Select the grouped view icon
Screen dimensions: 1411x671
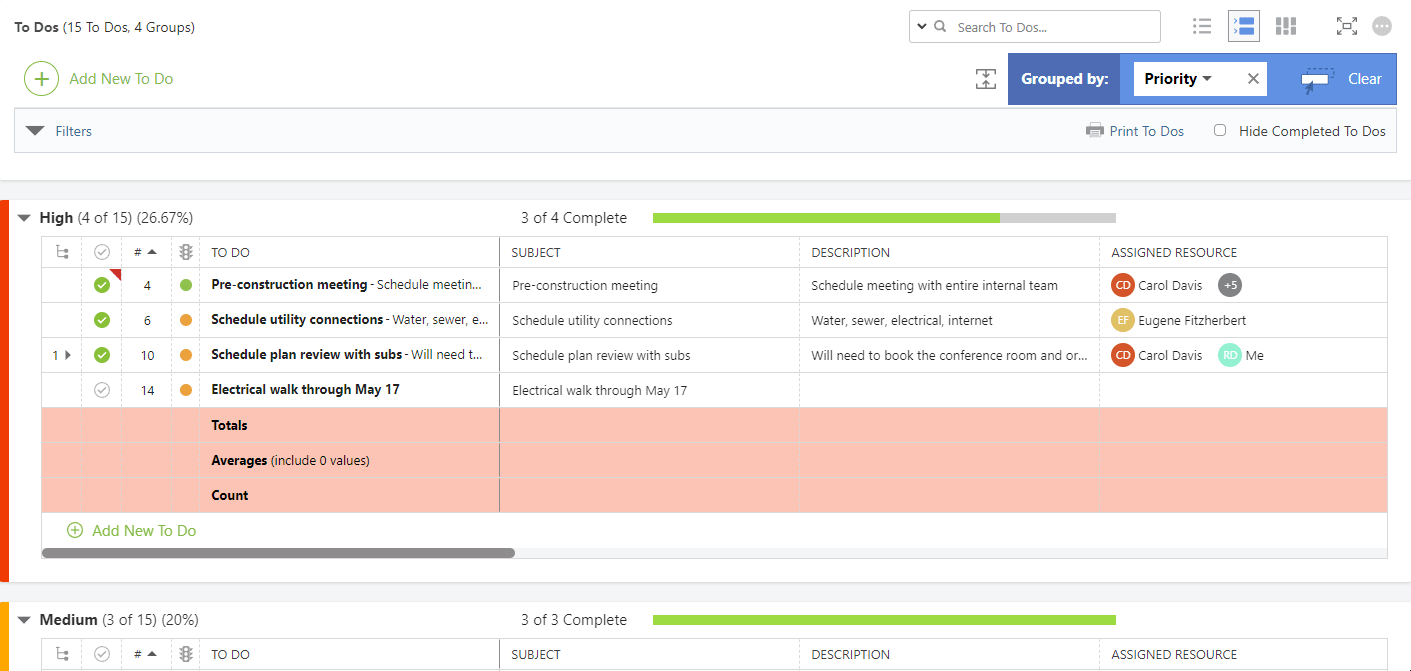pos(1244,27)
